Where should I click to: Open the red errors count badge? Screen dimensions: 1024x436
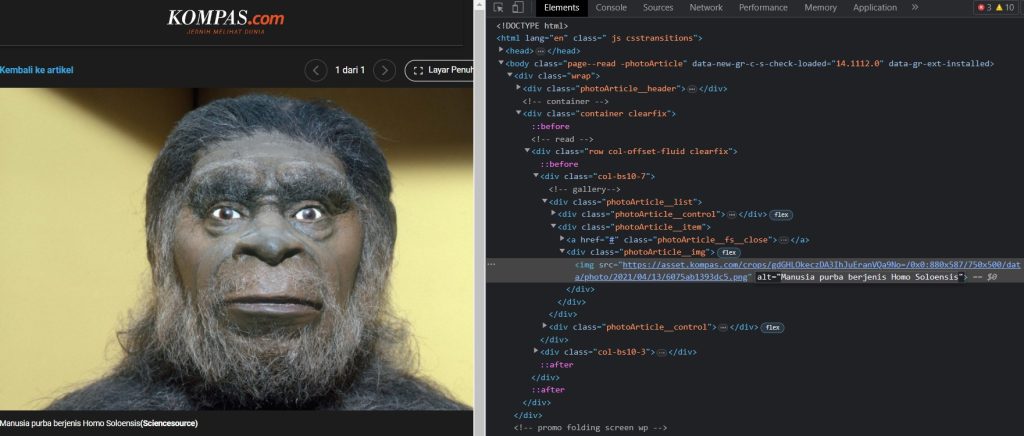point(984,8)
